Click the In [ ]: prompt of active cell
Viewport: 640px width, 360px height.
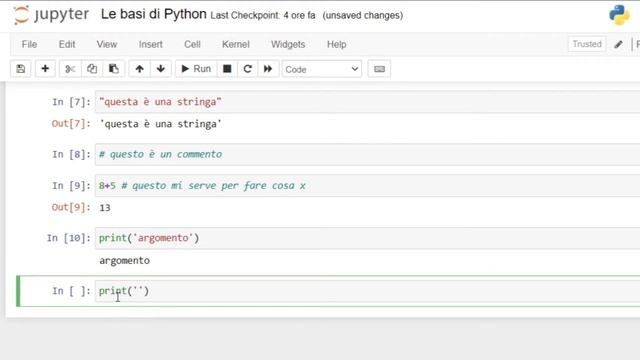(x=71, y=291)
